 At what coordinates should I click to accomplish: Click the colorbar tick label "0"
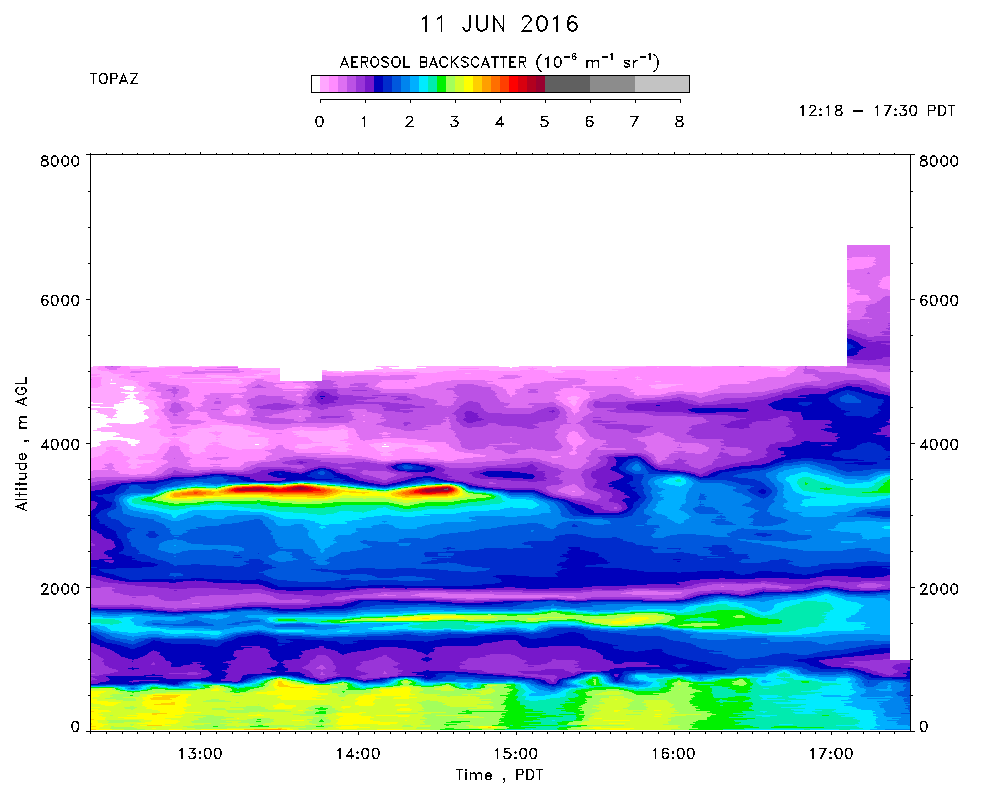pos(320,122)
